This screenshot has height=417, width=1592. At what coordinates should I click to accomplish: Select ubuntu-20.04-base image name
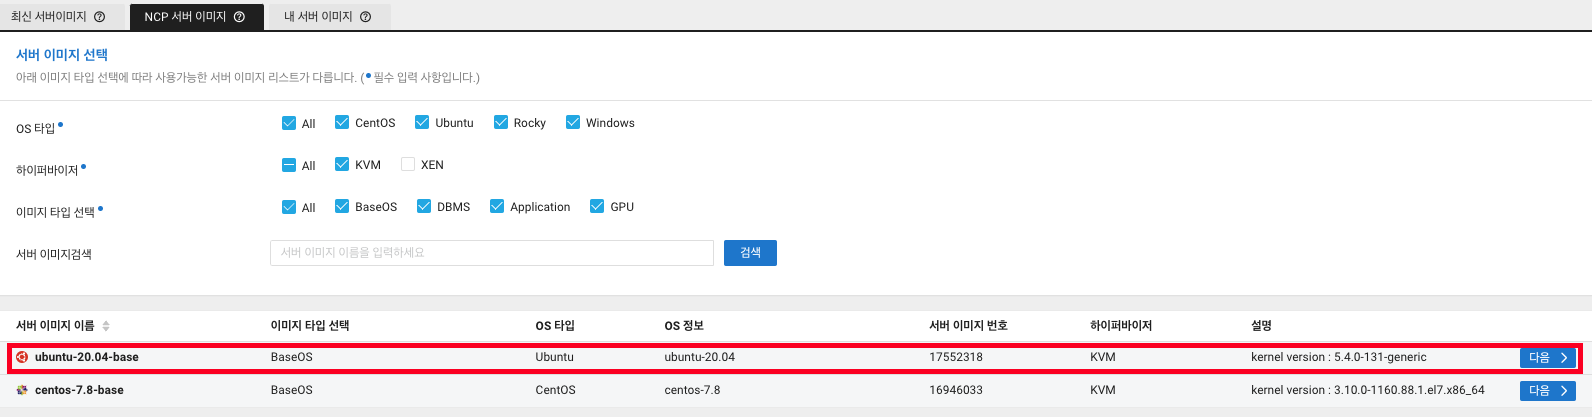pos(87,357)
